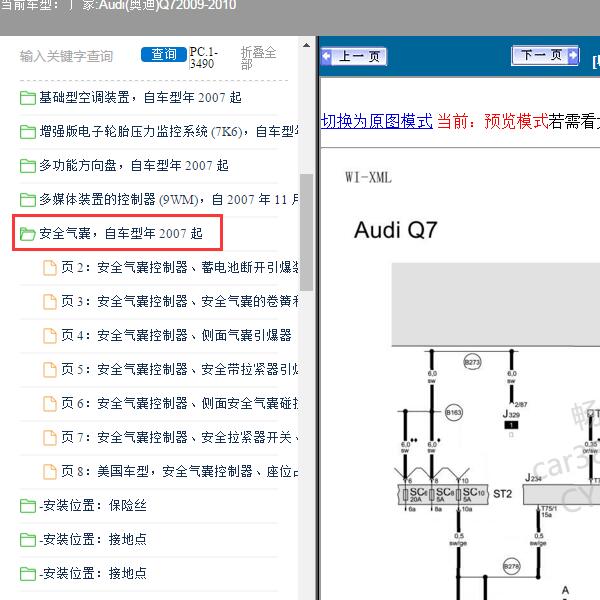Open folder icon of first -安装位置：接地点

pyautogui.click(x=28, y=540)
